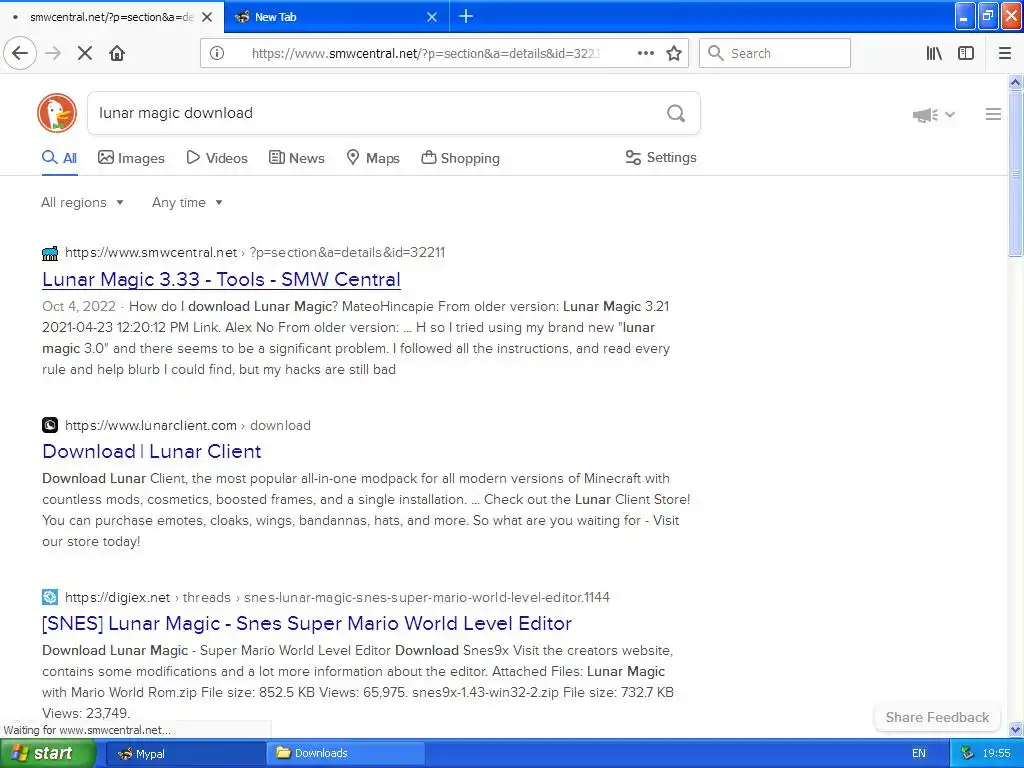Switch to News results
This screenshot has width=1024, height=768.
[296, 158]
